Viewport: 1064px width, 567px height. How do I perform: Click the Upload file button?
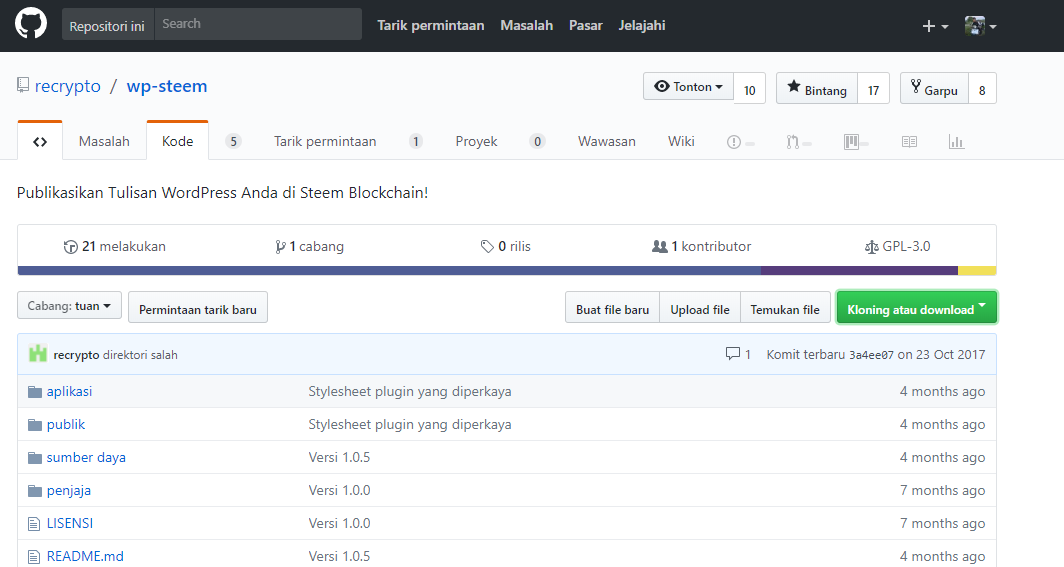click(700, 308)
